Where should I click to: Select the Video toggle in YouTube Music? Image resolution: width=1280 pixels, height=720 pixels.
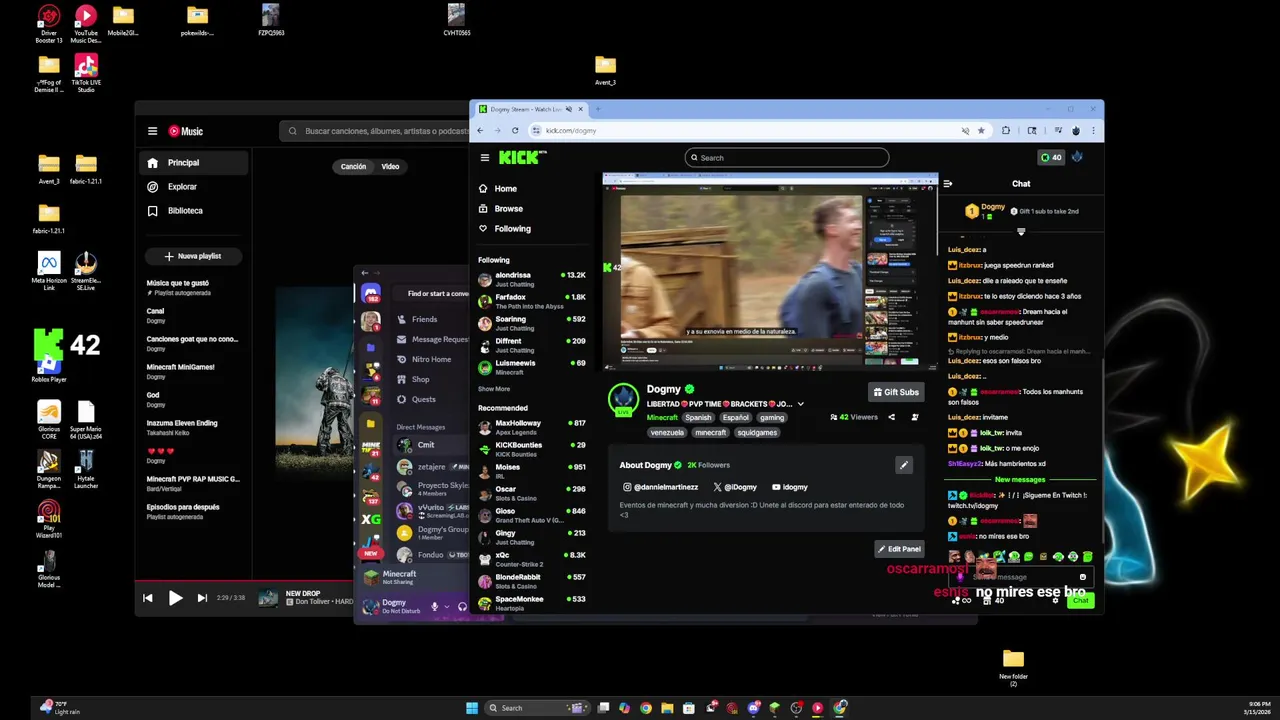[390, 166]
